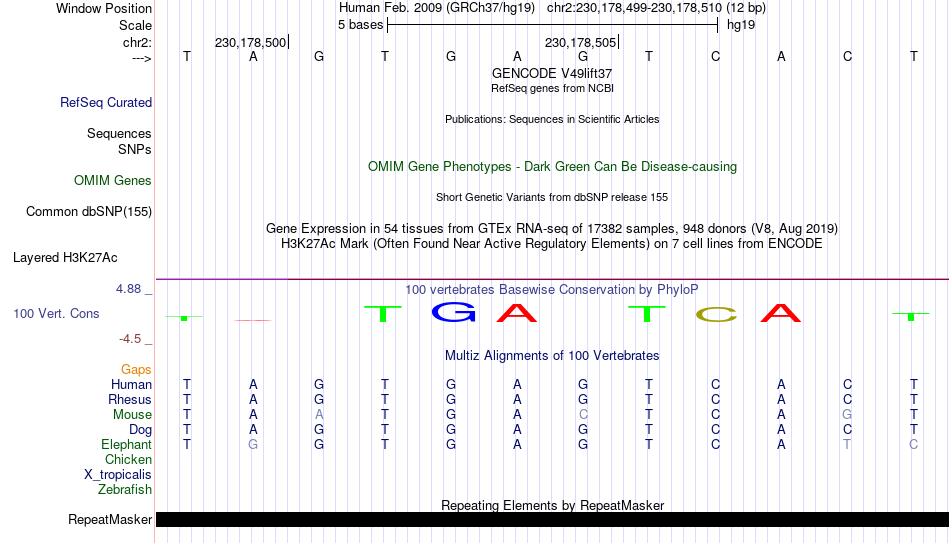The width and height of the screenshot is (950, 543).
Task: Select the Mouse species label
Action: pos(132,415)
